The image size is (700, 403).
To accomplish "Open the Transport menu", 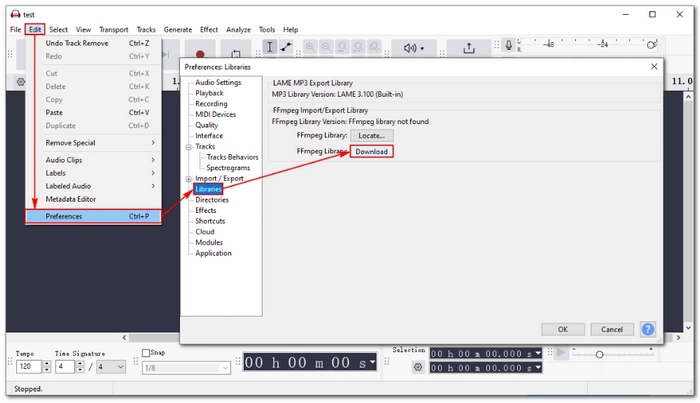I will 113,29.
